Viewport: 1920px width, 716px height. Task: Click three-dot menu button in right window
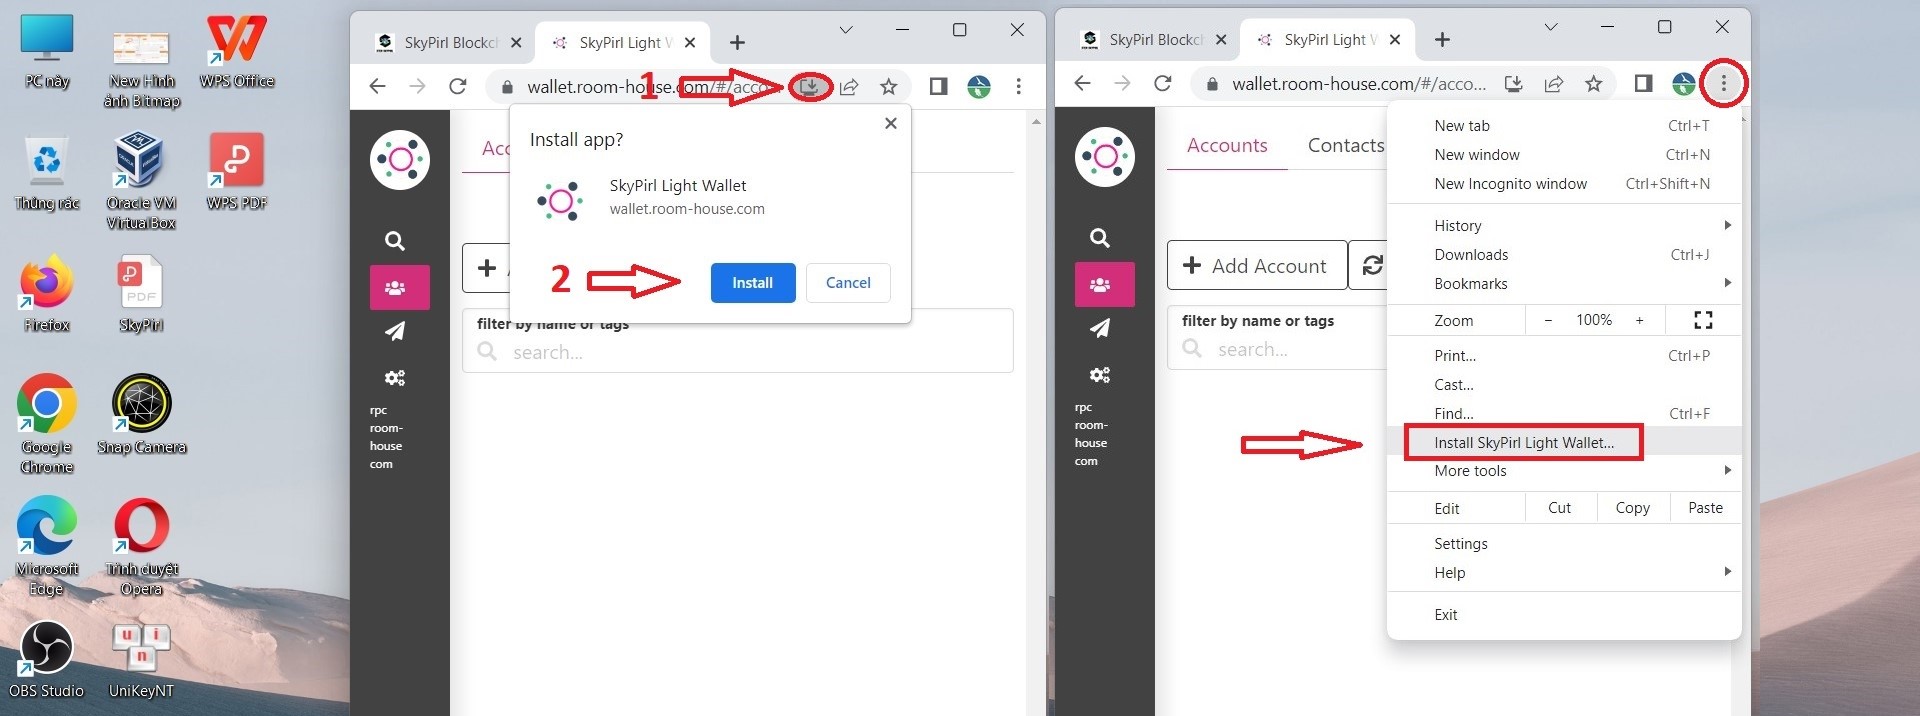[x=1724, y=84]
